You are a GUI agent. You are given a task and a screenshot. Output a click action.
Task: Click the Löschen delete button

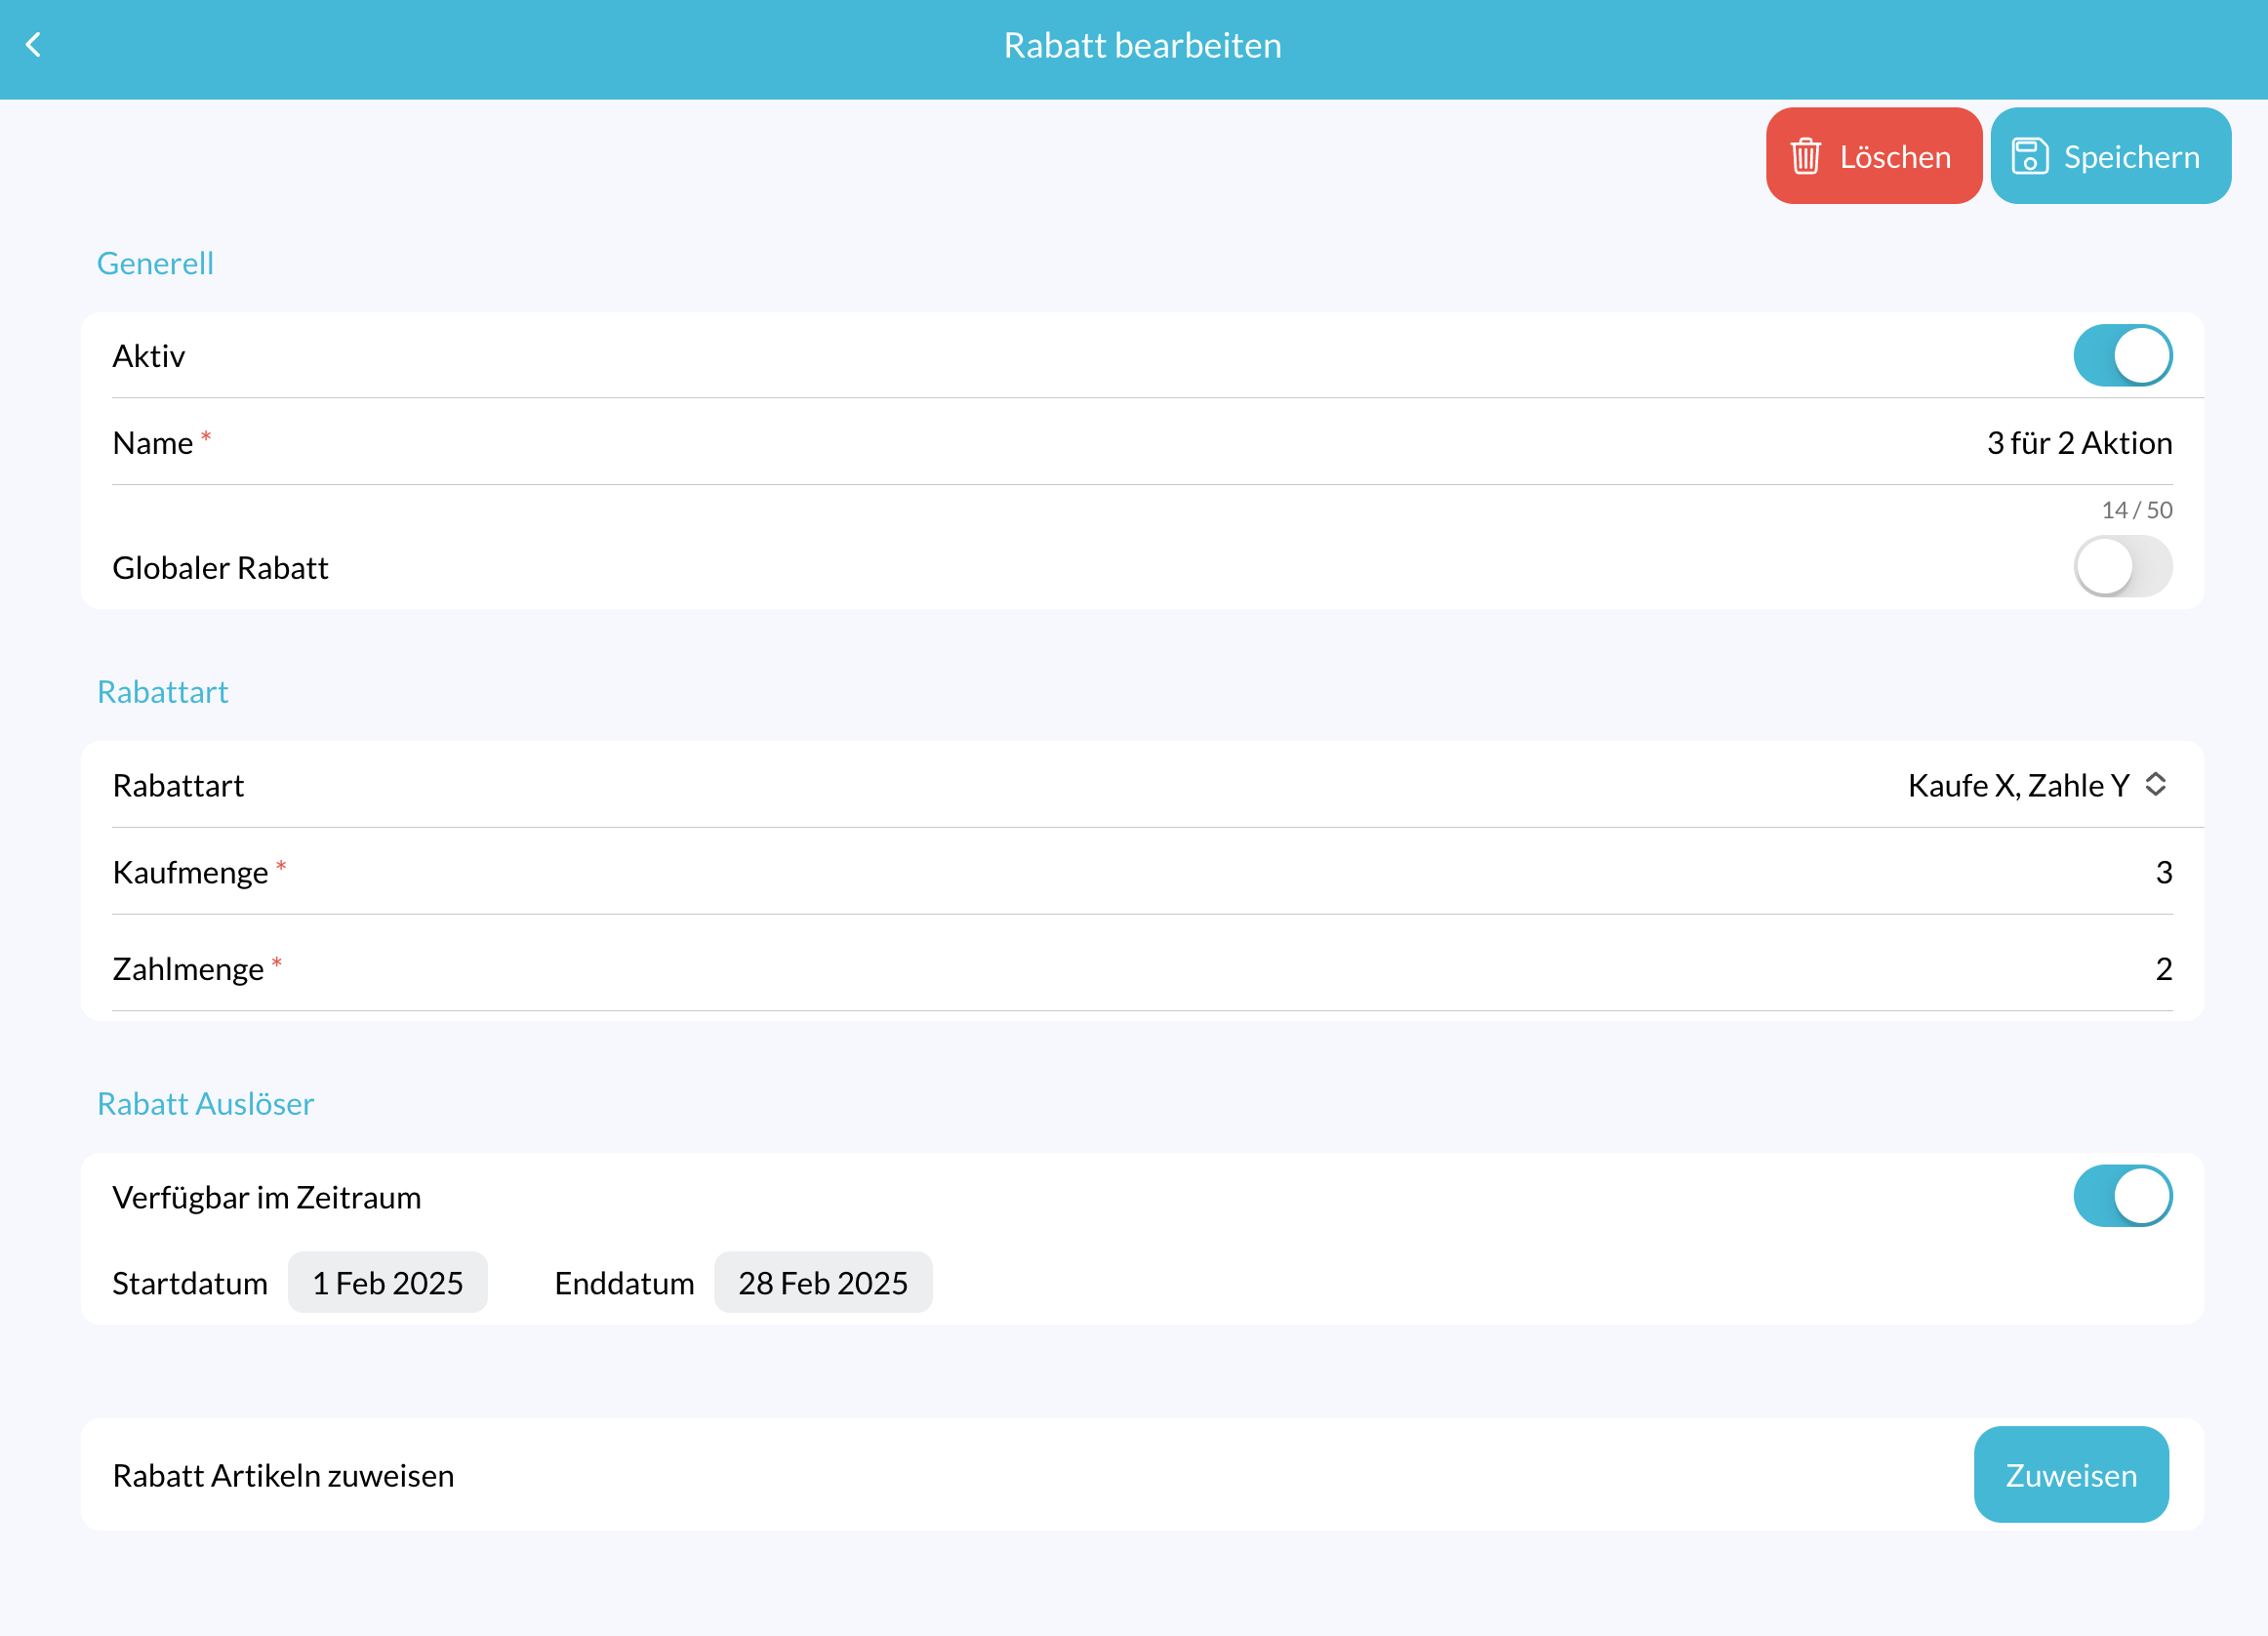point(1873,156)
